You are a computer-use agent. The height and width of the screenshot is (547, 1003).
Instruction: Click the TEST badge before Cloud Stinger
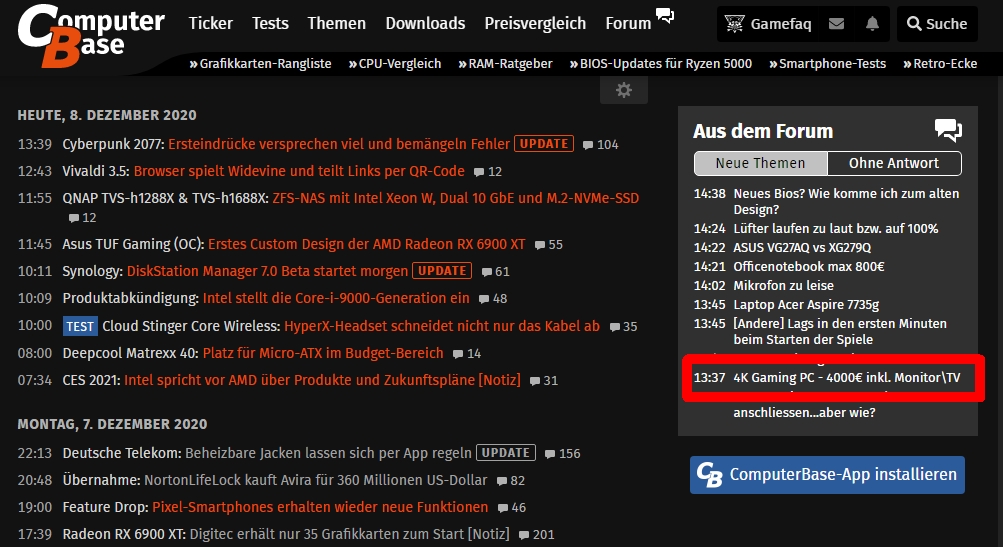coord(80,326)
